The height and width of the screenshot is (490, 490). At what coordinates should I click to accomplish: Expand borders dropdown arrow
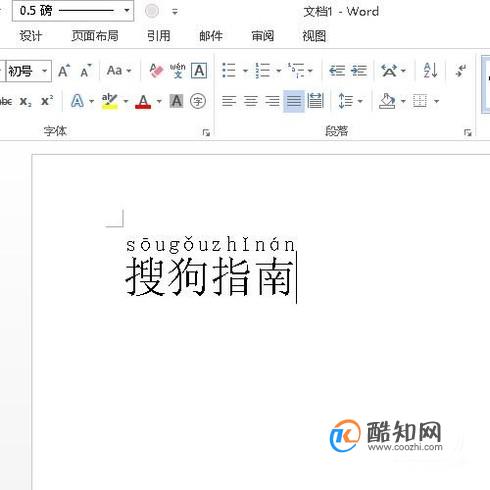(x=436, y=101)
